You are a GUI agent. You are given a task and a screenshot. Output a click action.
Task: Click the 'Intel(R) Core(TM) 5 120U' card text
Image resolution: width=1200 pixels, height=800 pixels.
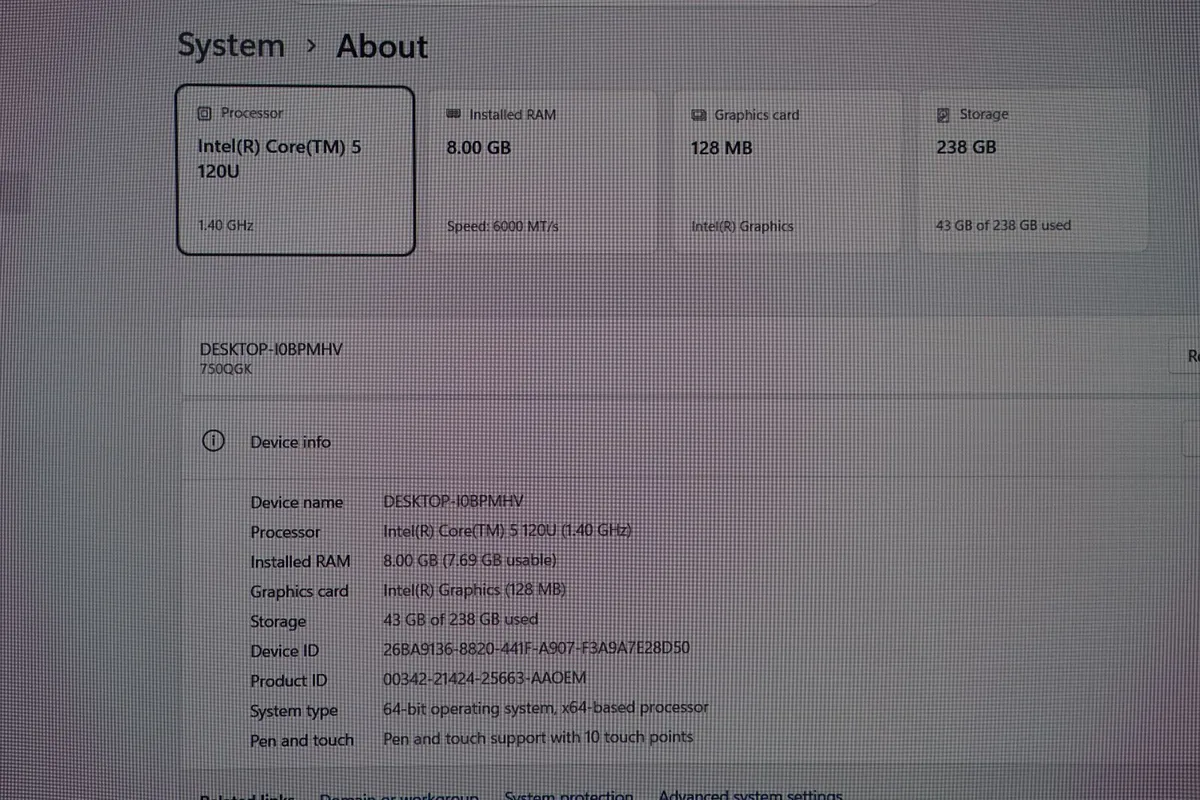pyautogui.click(x=279, y=158)
